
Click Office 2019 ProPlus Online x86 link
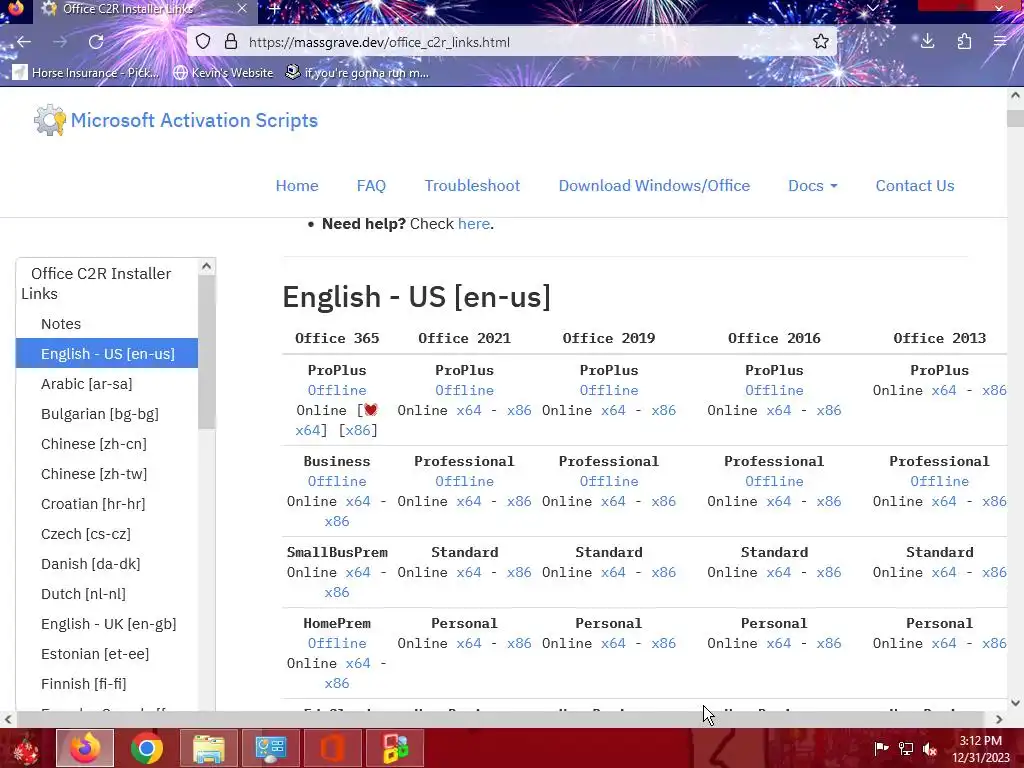point(664,410)
